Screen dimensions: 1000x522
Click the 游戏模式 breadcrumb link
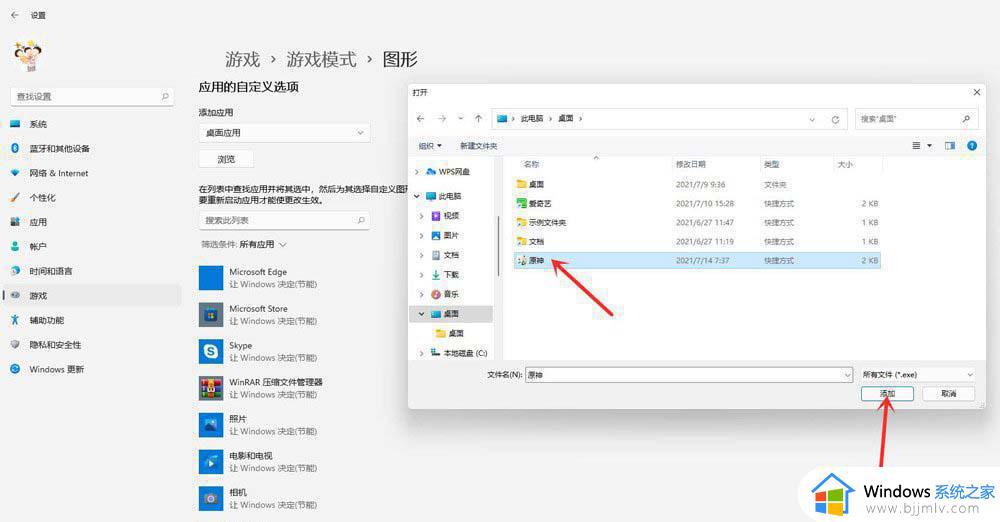pos(321,59)
